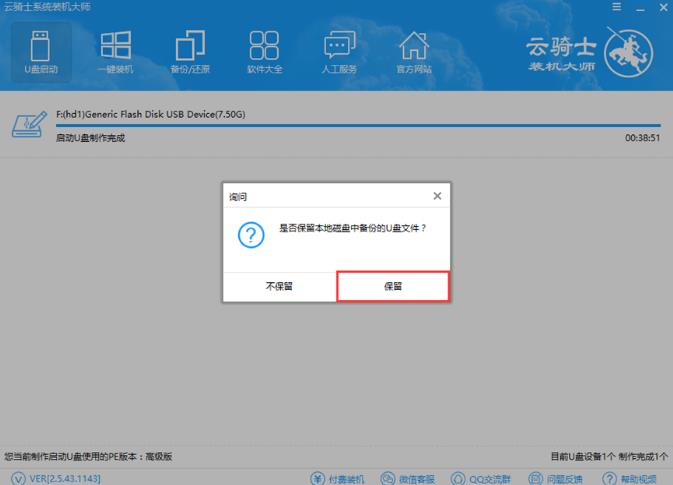Open 微信客服 link
The image size is (673, 485).
[408, 479]
